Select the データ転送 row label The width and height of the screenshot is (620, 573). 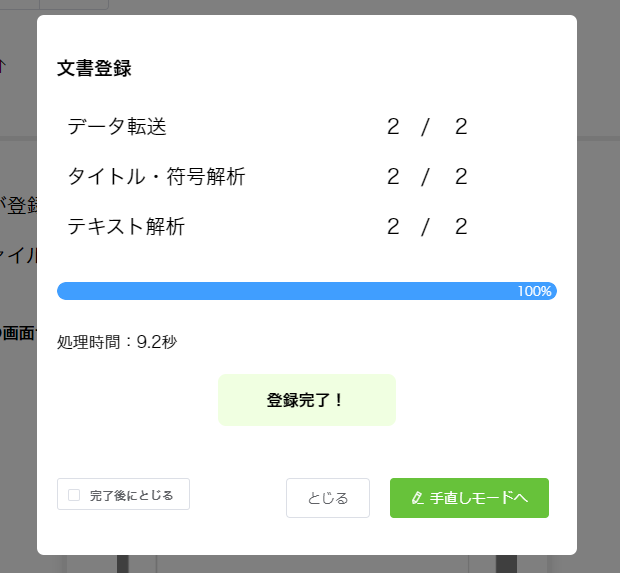(117, 127)
